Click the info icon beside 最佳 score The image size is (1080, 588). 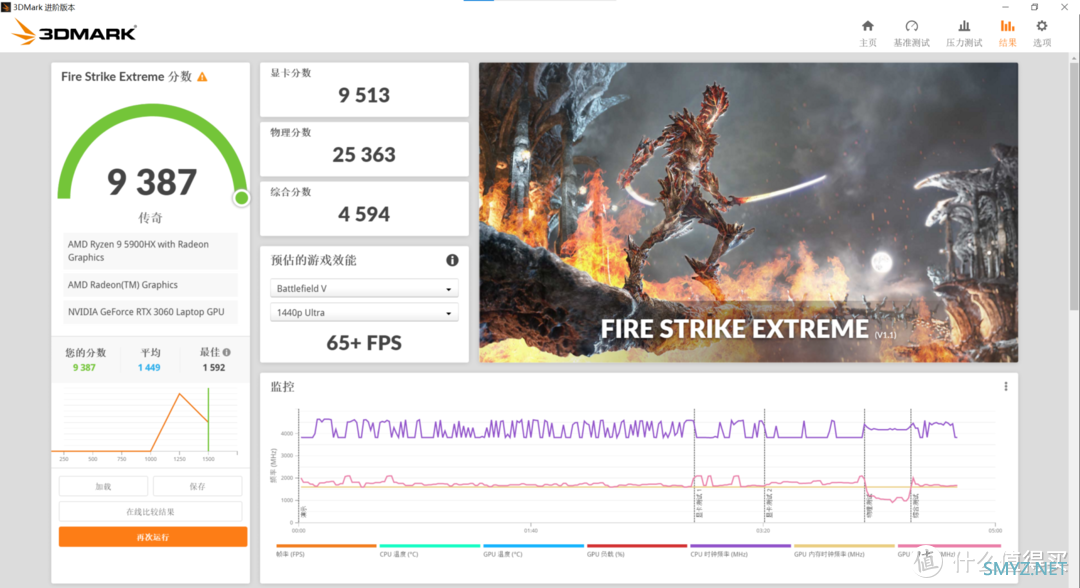[x=227, y=352]
